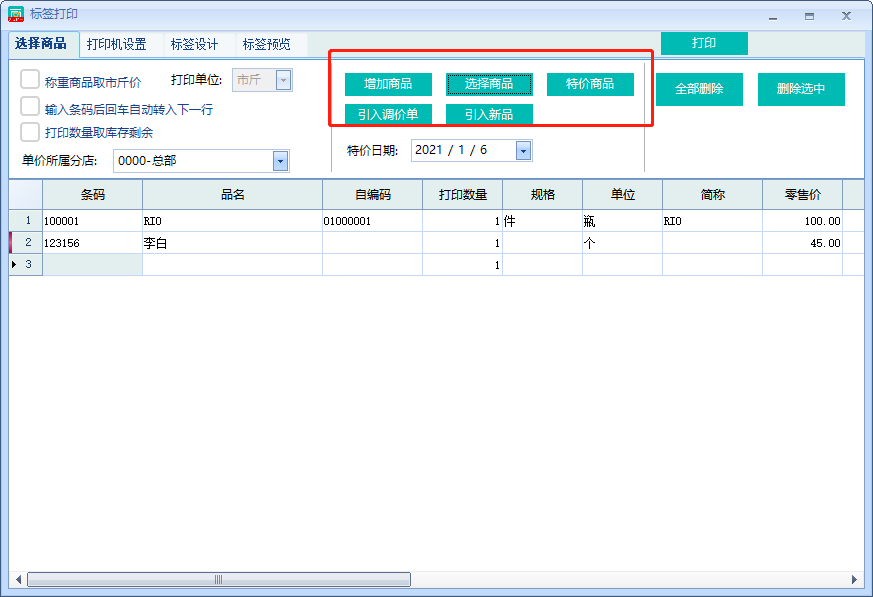Viewport: 873px width, 597px height.
Task: Enable 称重商品取市斤价 checkbox
Action: [x=30, y=79]
